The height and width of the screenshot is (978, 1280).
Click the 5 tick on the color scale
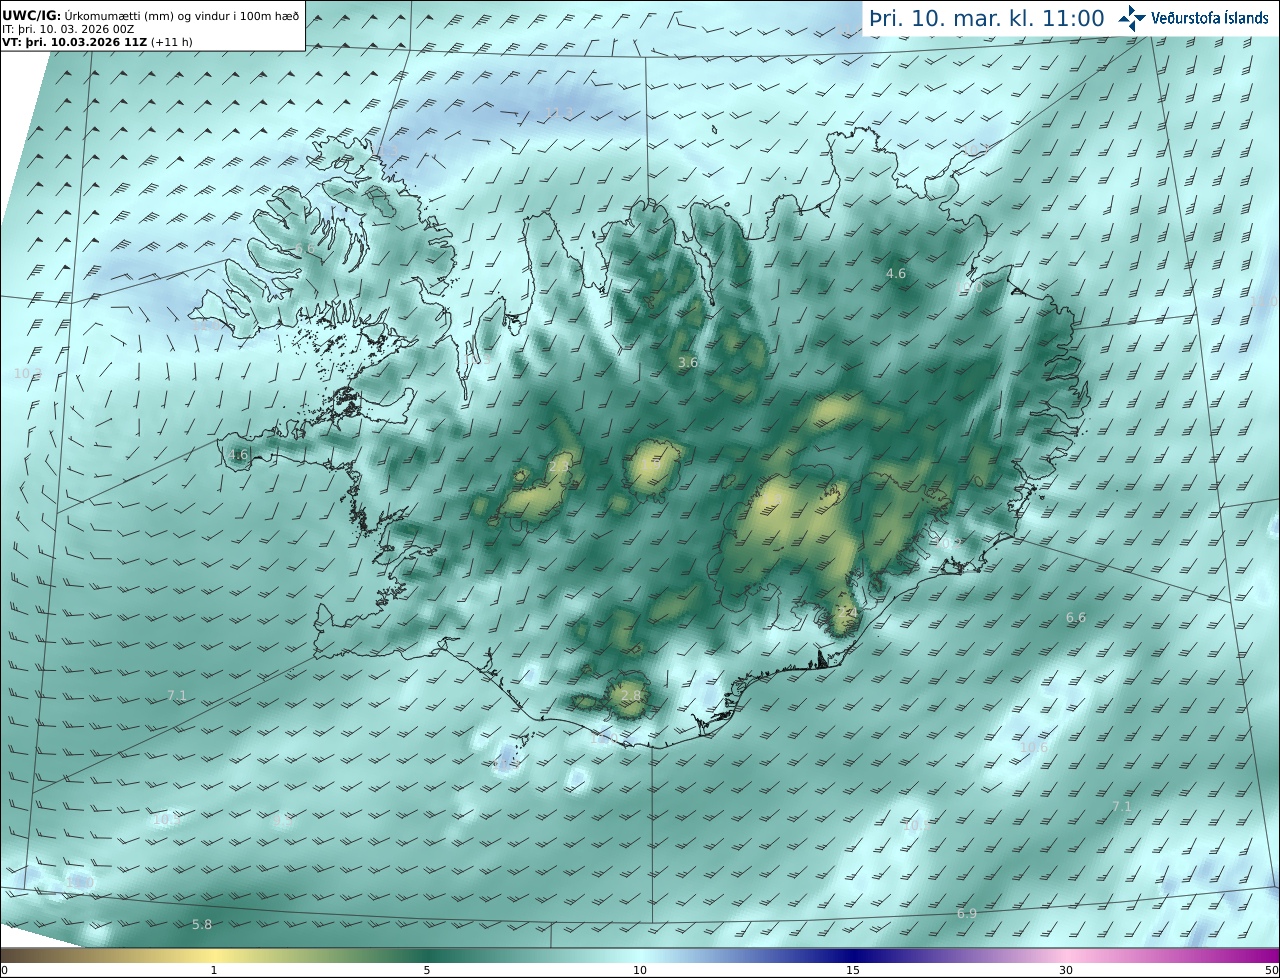[427, 970]
